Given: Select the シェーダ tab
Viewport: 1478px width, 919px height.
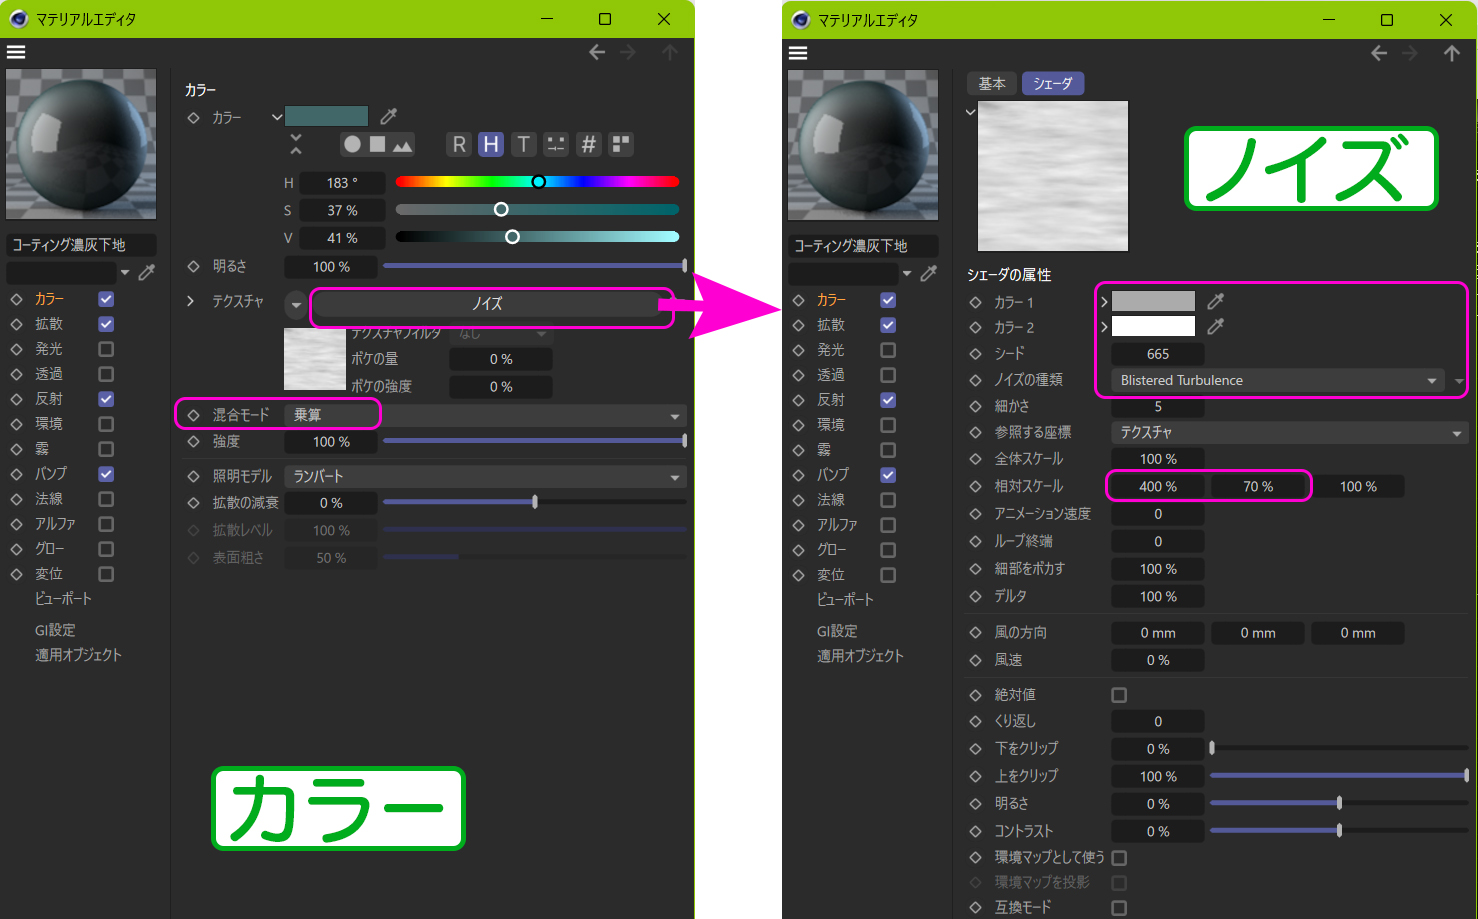Looking at the screenshot, I should (x=1052, y=84).
